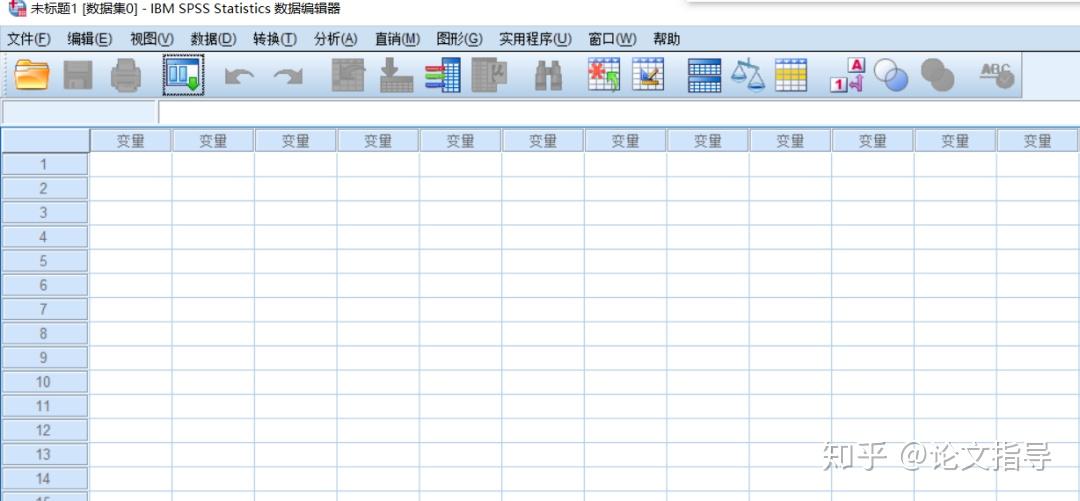Click the Run descriptive statistics icon

pyautogui.click(x=490, y=75)
